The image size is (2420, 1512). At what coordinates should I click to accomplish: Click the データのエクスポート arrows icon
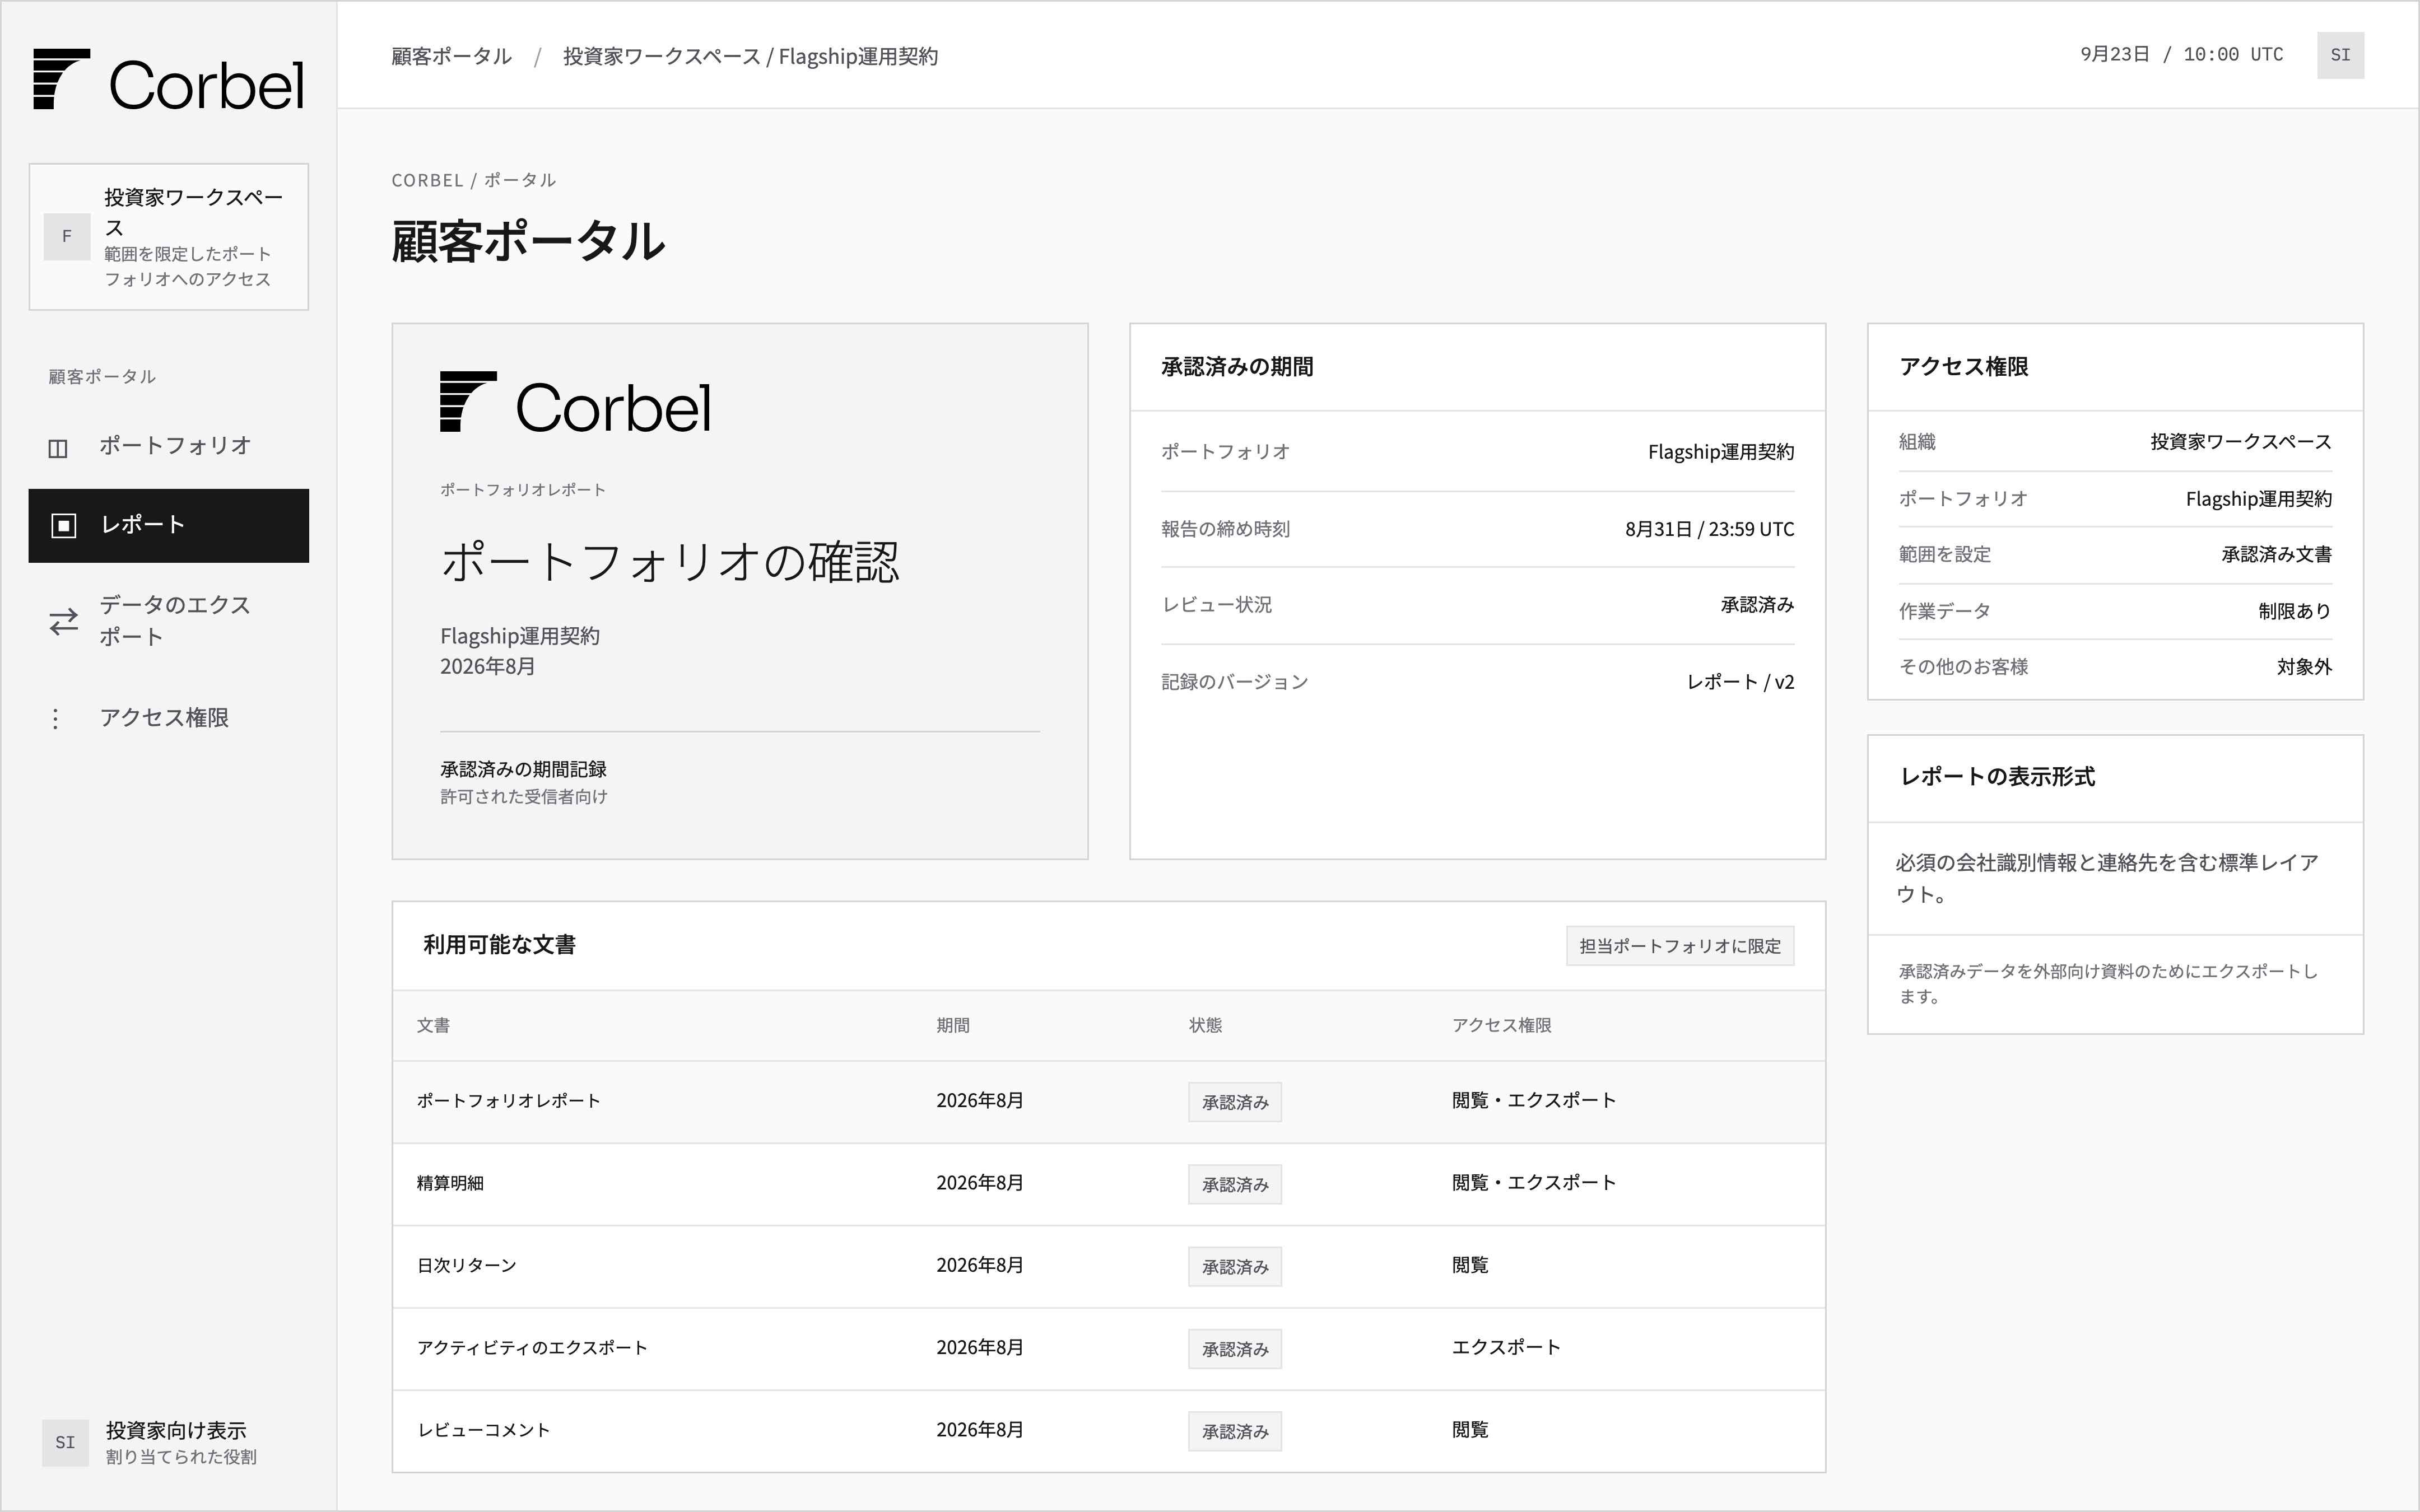[x=64, y=622]
